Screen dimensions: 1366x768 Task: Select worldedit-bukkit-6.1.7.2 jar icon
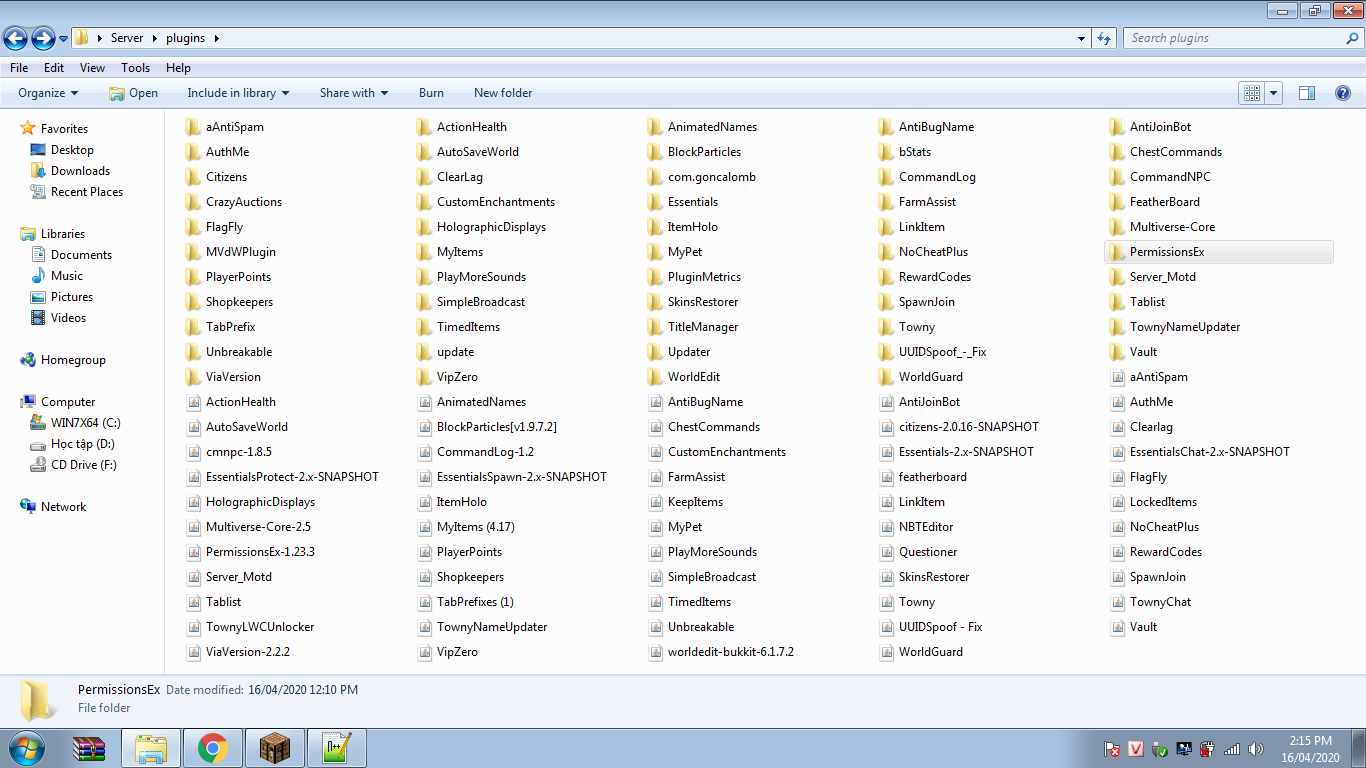click(655, 652)
